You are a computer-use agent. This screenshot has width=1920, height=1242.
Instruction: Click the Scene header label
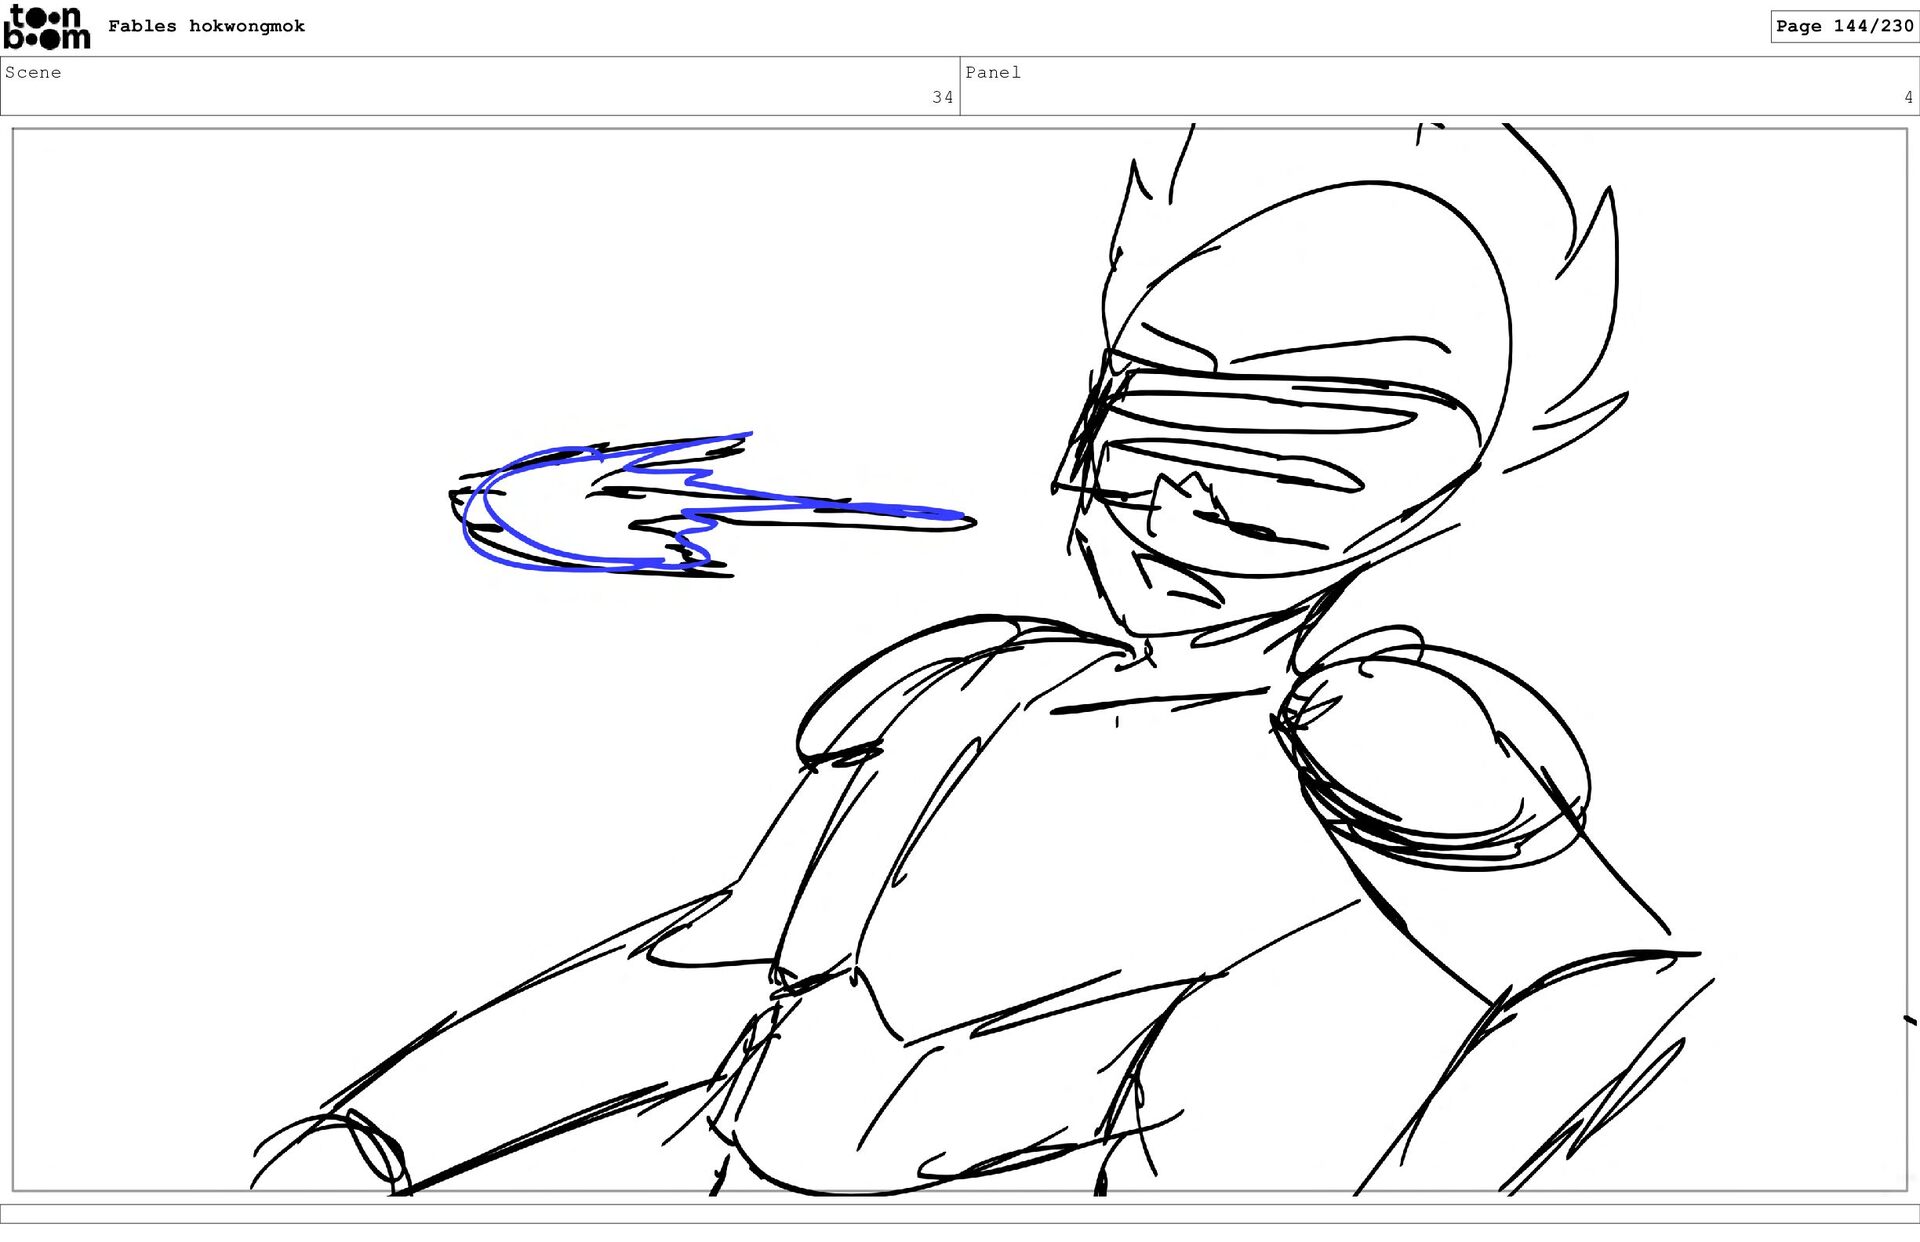click(x=33, y=73)
